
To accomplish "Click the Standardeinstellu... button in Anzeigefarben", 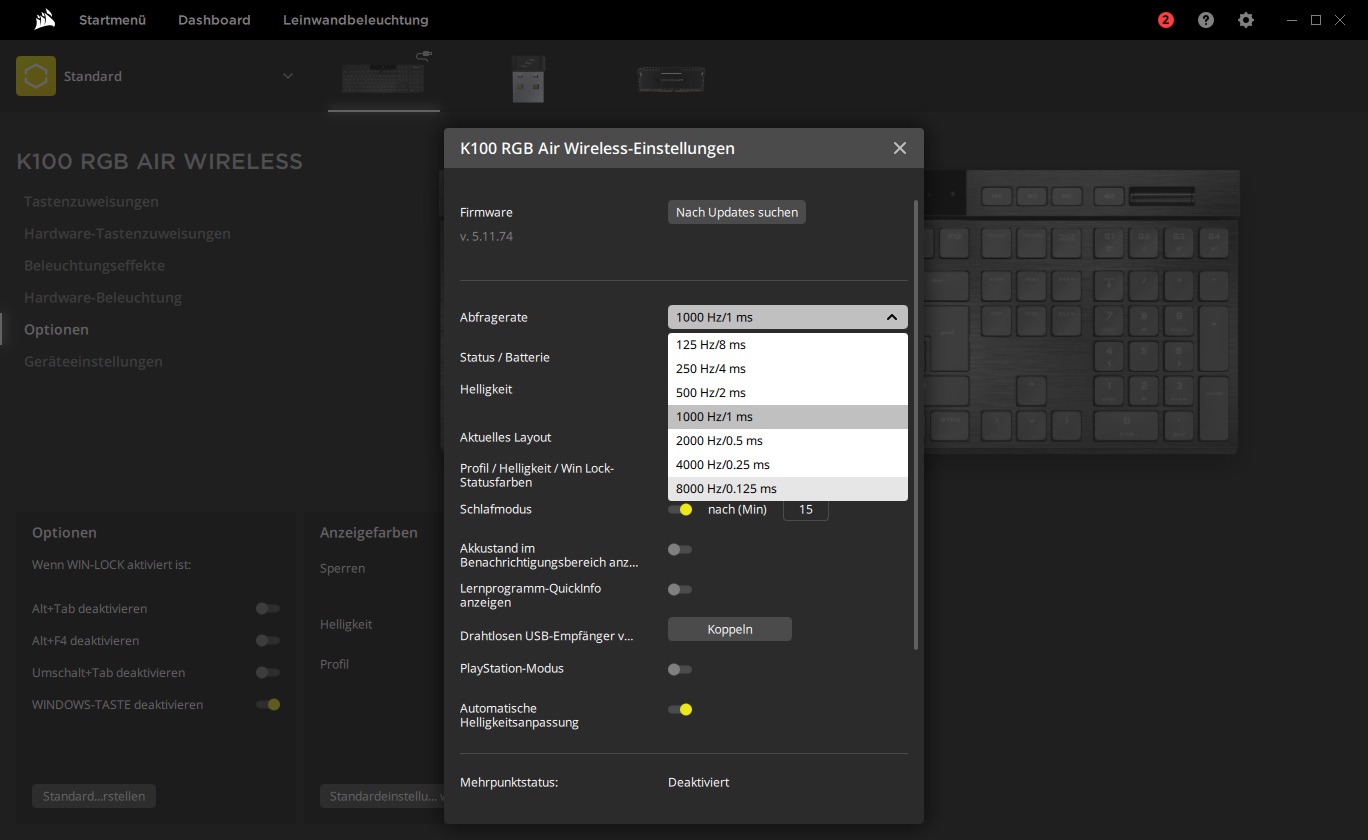I will pos(382,796).
